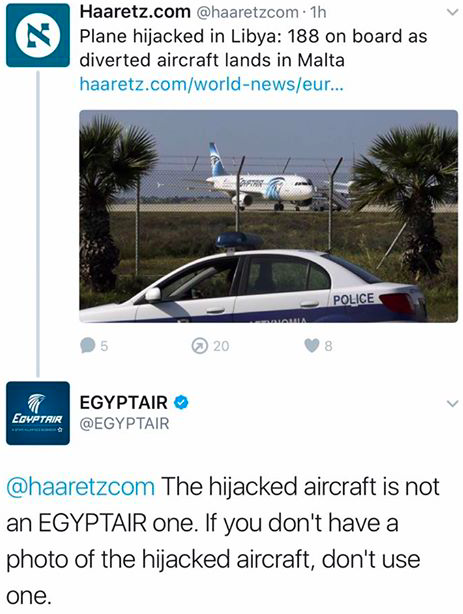Expand the EGYPTAIR tweet options chevron

(452, 403)
